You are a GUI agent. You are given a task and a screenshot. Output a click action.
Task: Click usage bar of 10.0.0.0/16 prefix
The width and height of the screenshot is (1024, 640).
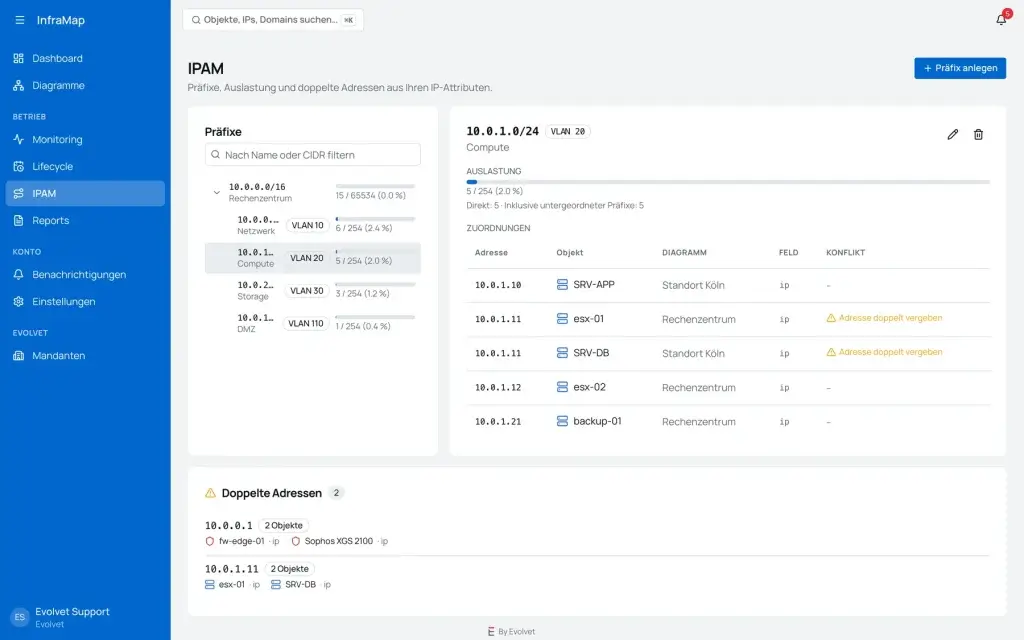[375, 186]
